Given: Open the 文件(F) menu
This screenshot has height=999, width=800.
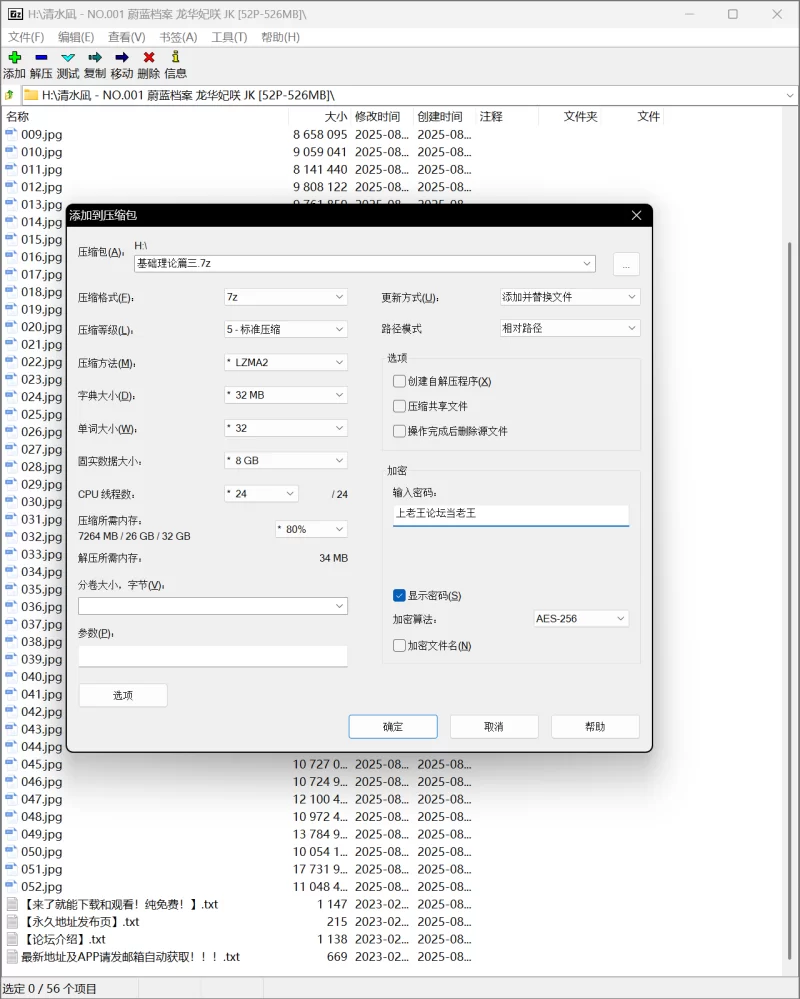Looking at the screenshot, I should [x=25, y=37].
